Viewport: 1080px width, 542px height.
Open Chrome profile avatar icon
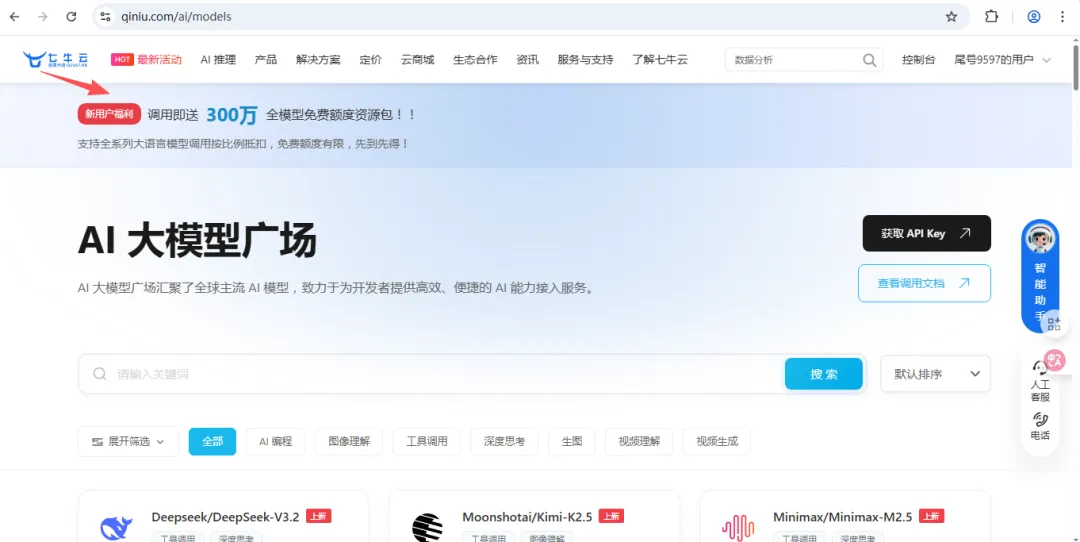click(1034, 17)
